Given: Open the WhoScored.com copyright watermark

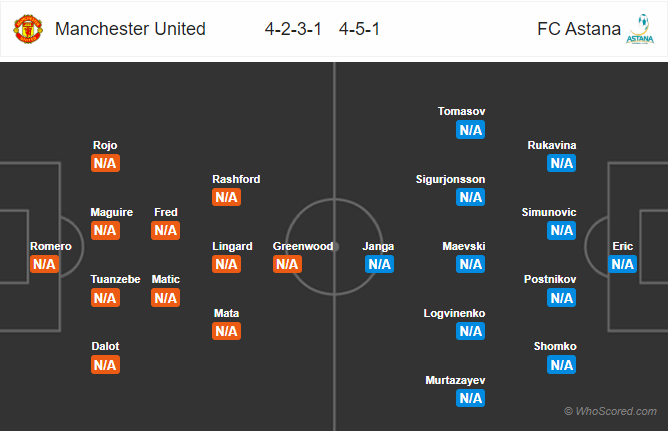Looking at the screenshot, I should click(x=610, y=411).
